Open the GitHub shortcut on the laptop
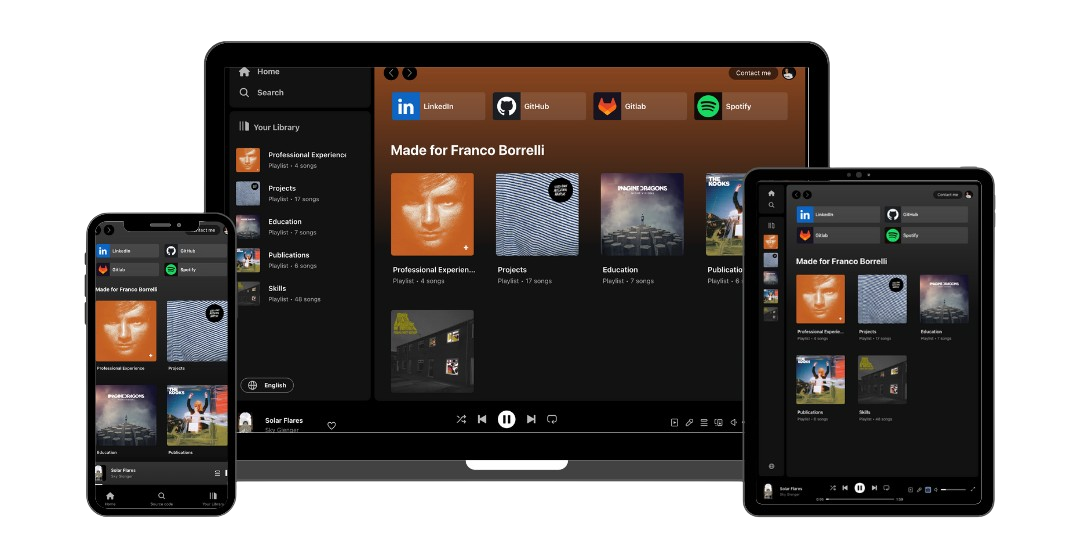The width and height of the screenshot is (1079, 553). click(x=539, y=106)
